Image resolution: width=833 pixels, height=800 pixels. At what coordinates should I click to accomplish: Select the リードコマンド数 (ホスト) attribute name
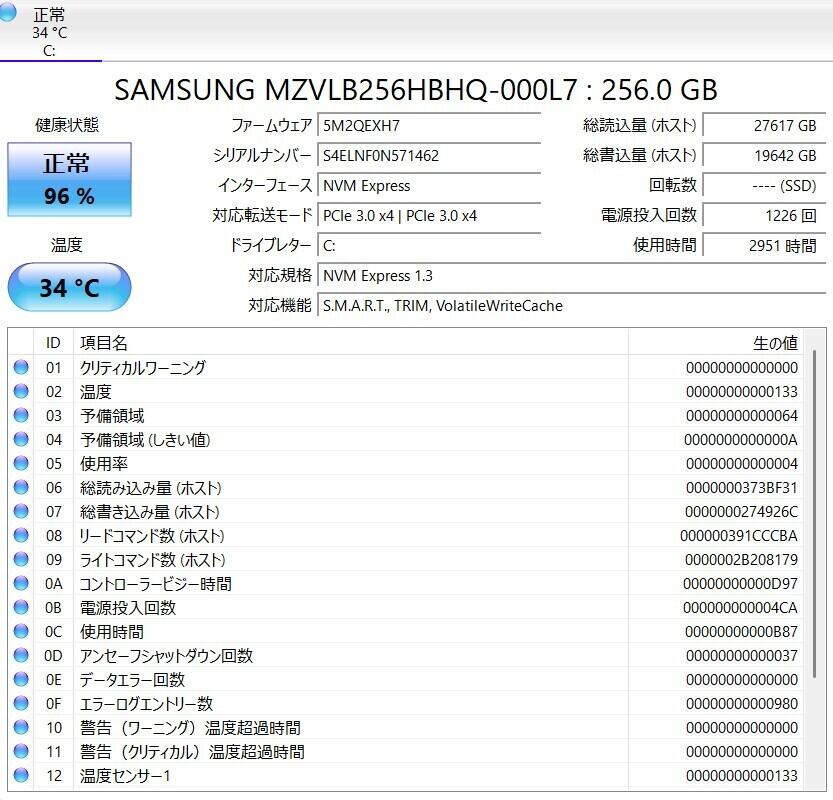pyautogui.click(x=152, y=536)
